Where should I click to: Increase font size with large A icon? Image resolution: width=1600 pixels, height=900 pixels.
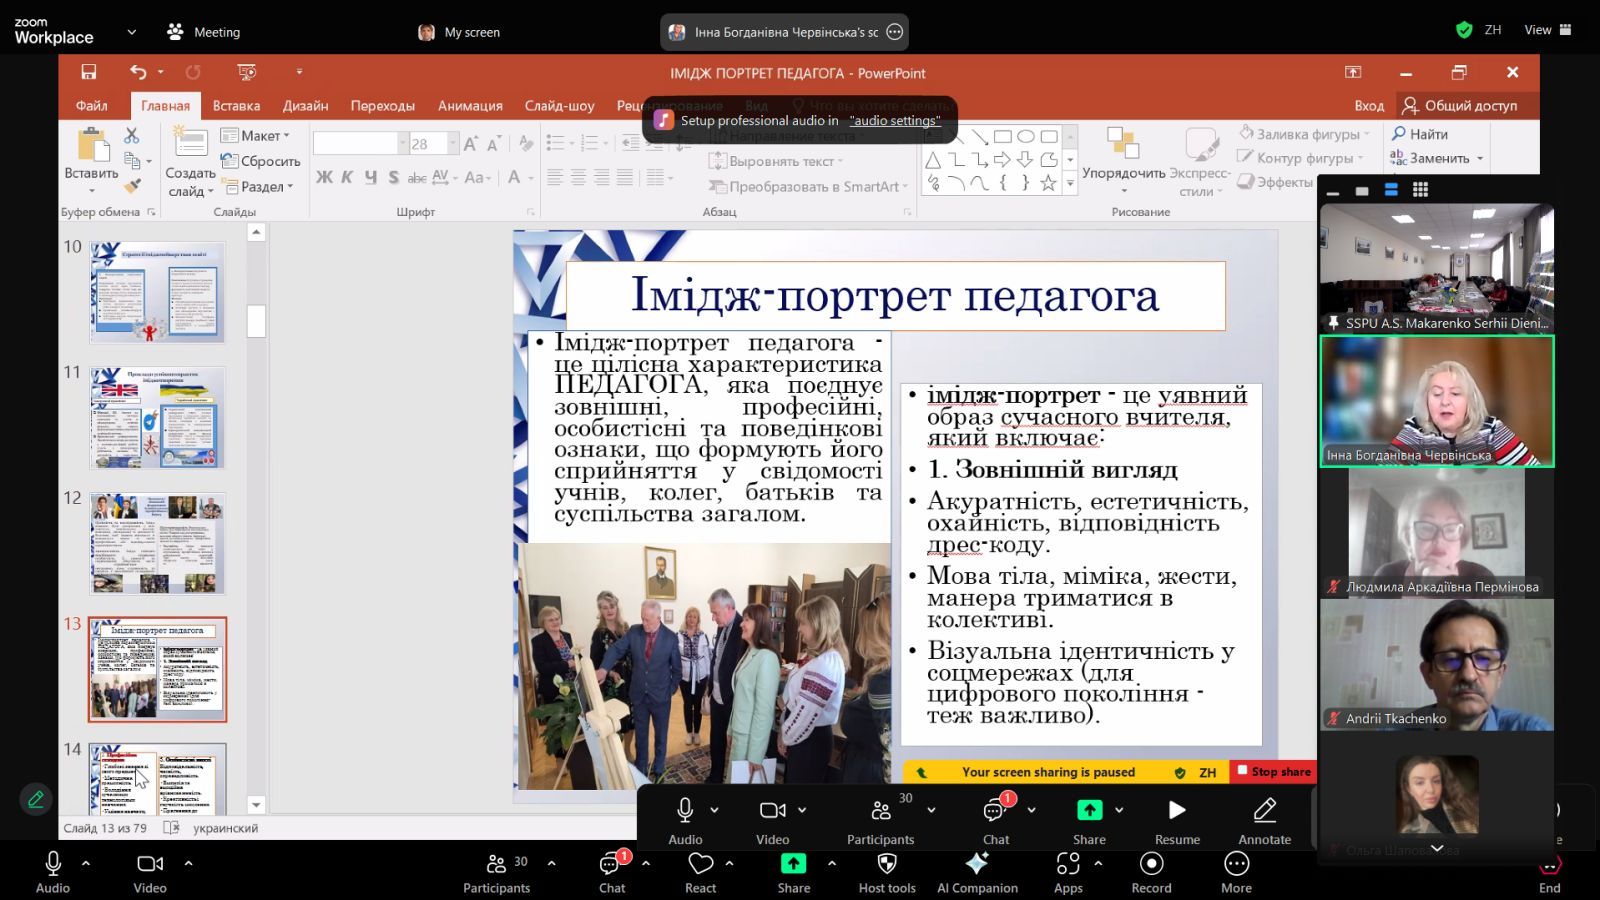click(x=470, y=144)
